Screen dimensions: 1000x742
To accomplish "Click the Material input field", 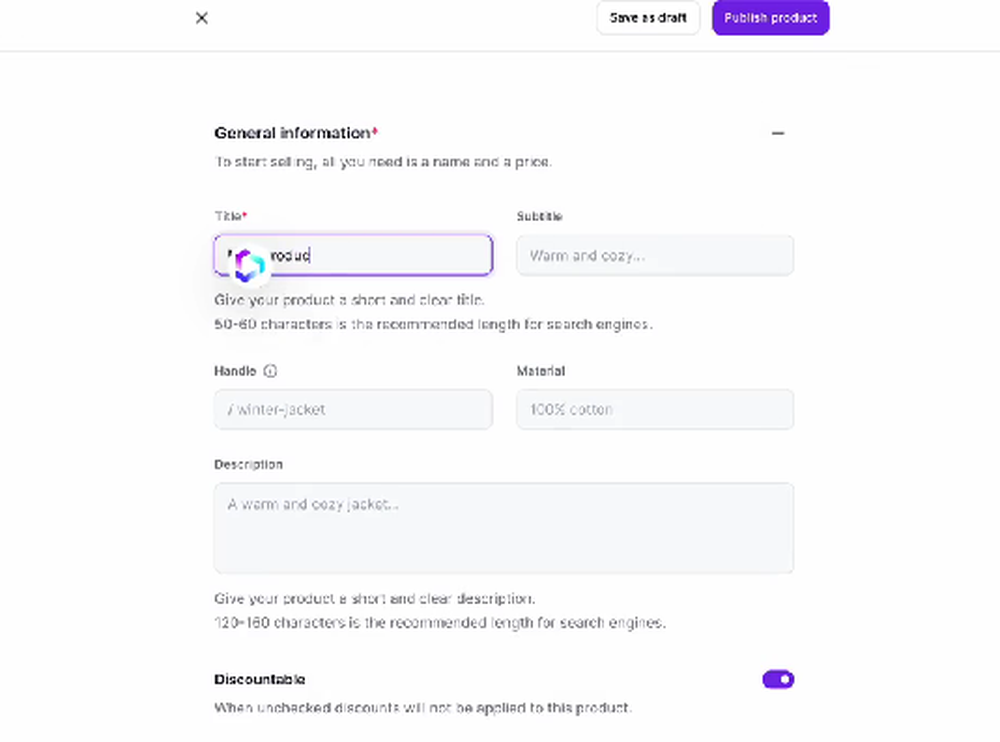I will coord(655,410).
